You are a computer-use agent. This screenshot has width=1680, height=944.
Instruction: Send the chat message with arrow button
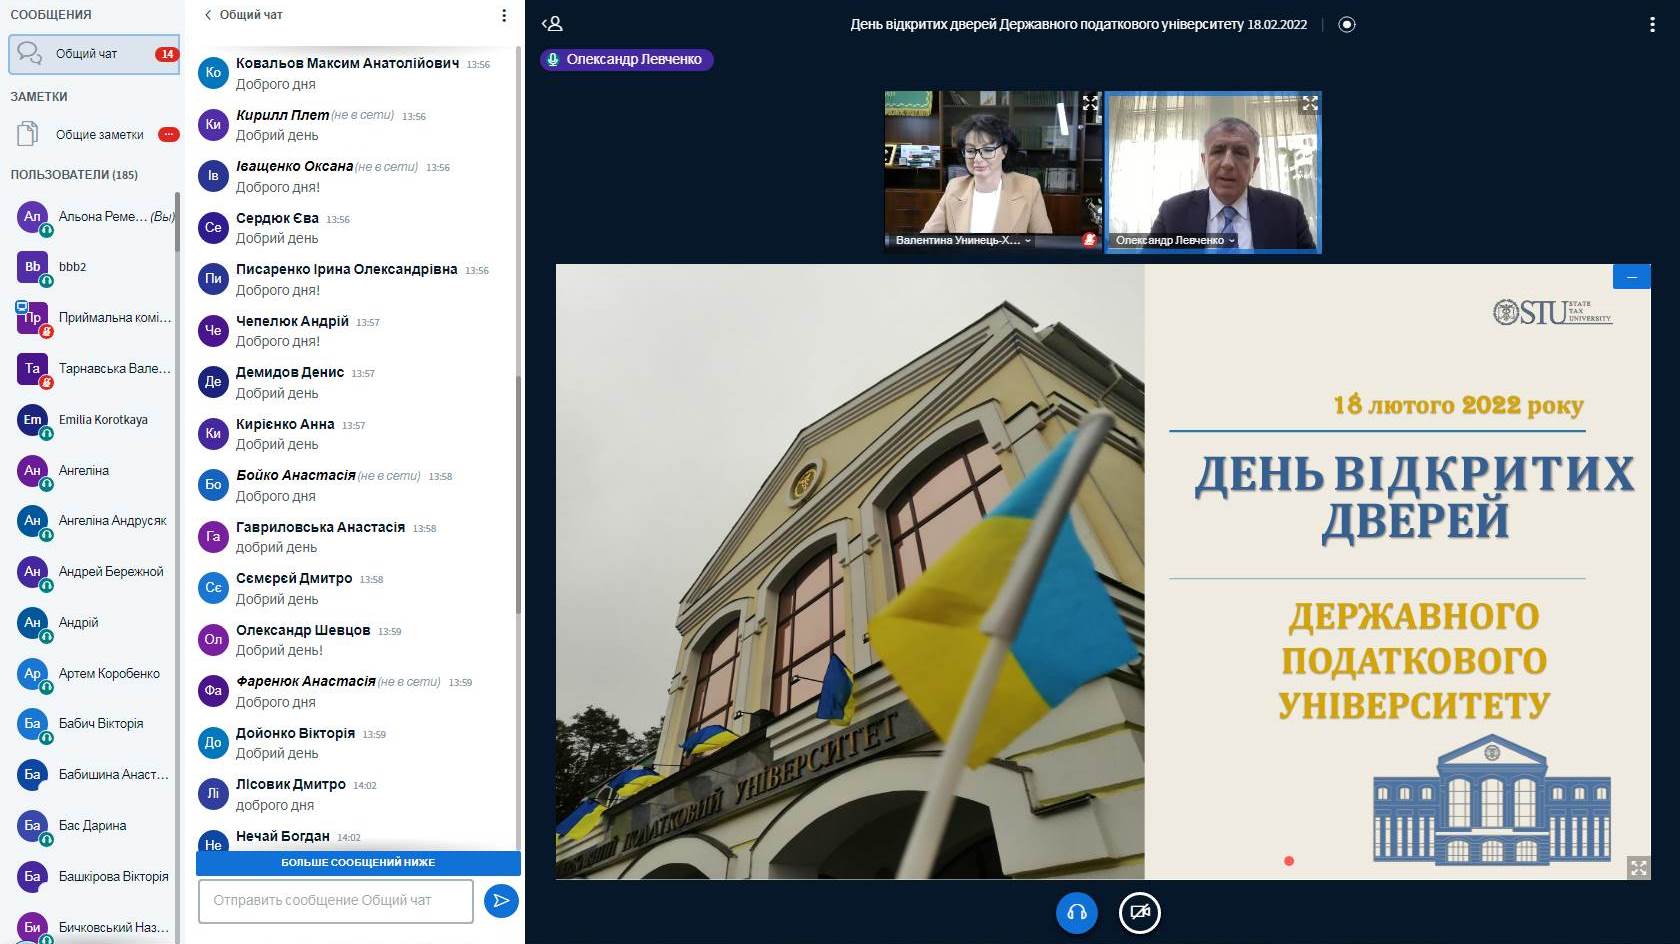(x=501, y=901)
